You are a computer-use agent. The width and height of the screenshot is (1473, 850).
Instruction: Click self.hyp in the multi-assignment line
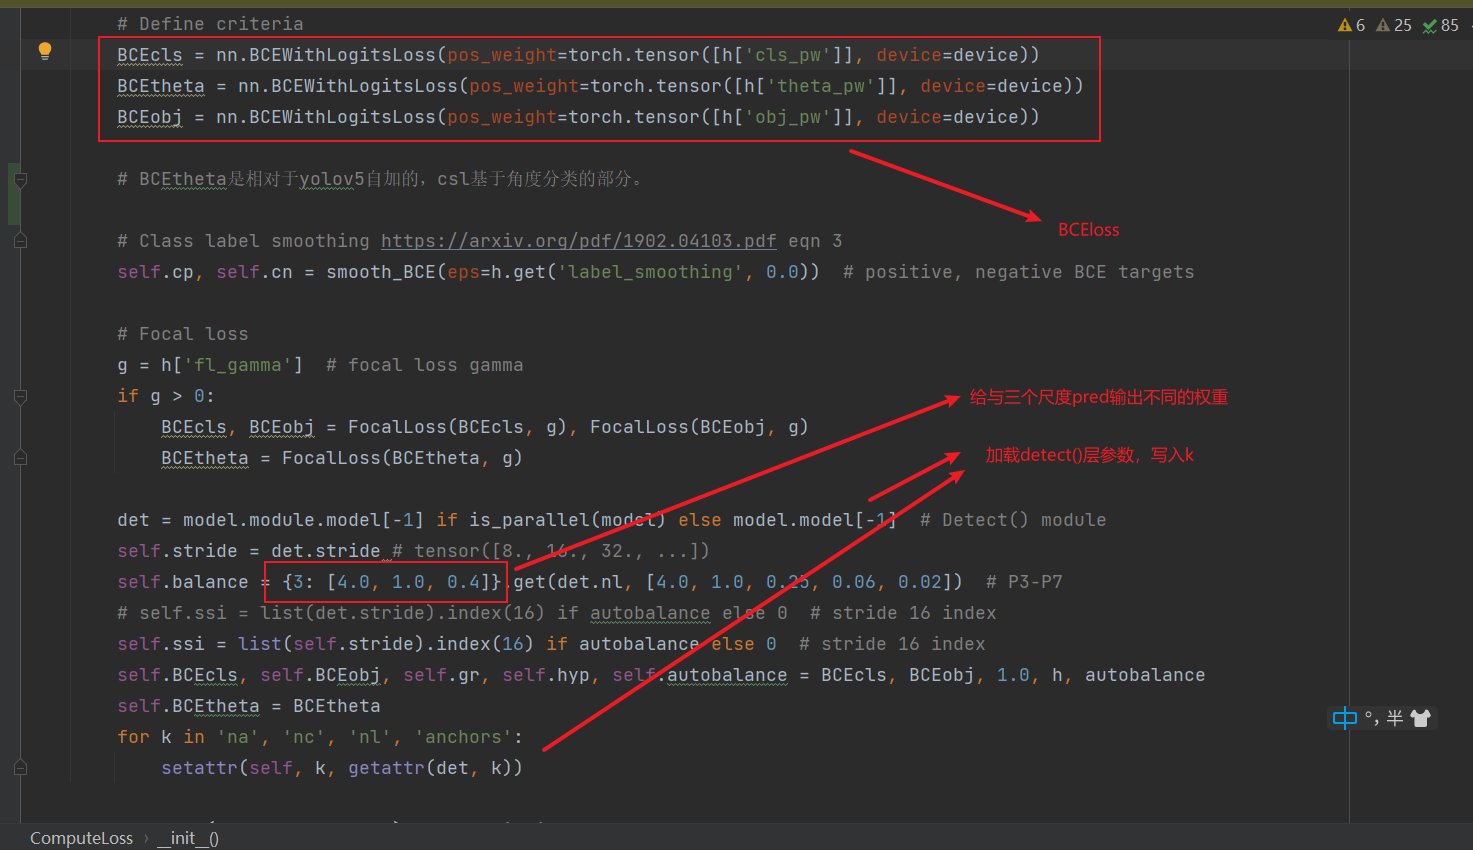[x=546, y=675]
